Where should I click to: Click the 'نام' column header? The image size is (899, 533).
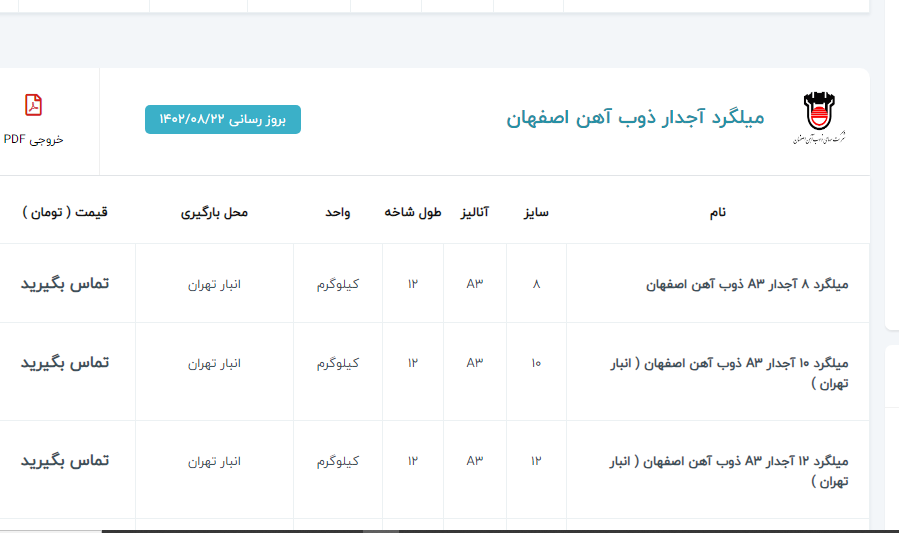pyautogui.click(x=717, y=212)
